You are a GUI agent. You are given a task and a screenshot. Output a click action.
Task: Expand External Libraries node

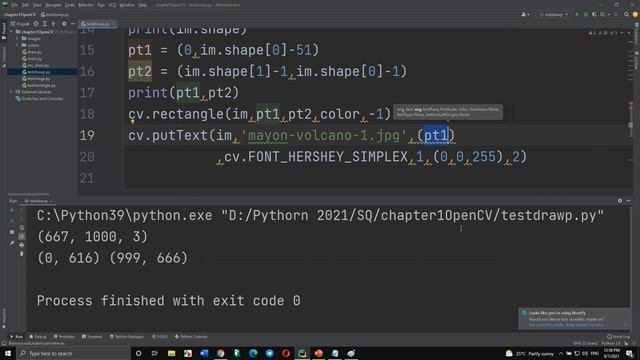click(x=12, y=92)
